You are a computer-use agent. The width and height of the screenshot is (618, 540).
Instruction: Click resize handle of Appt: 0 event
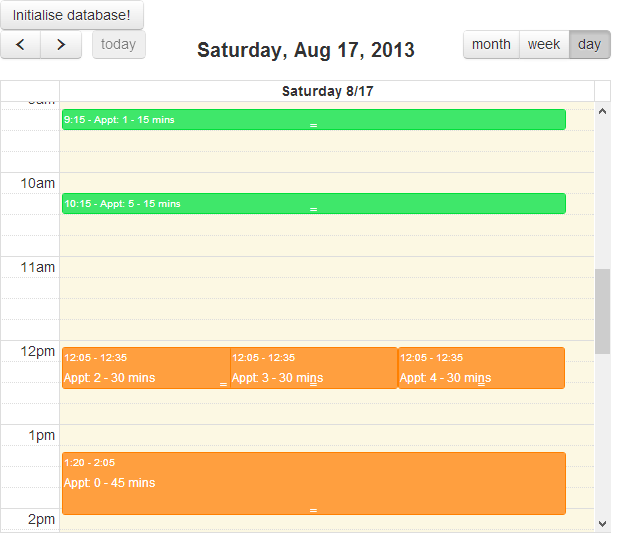tap(313, 510)
